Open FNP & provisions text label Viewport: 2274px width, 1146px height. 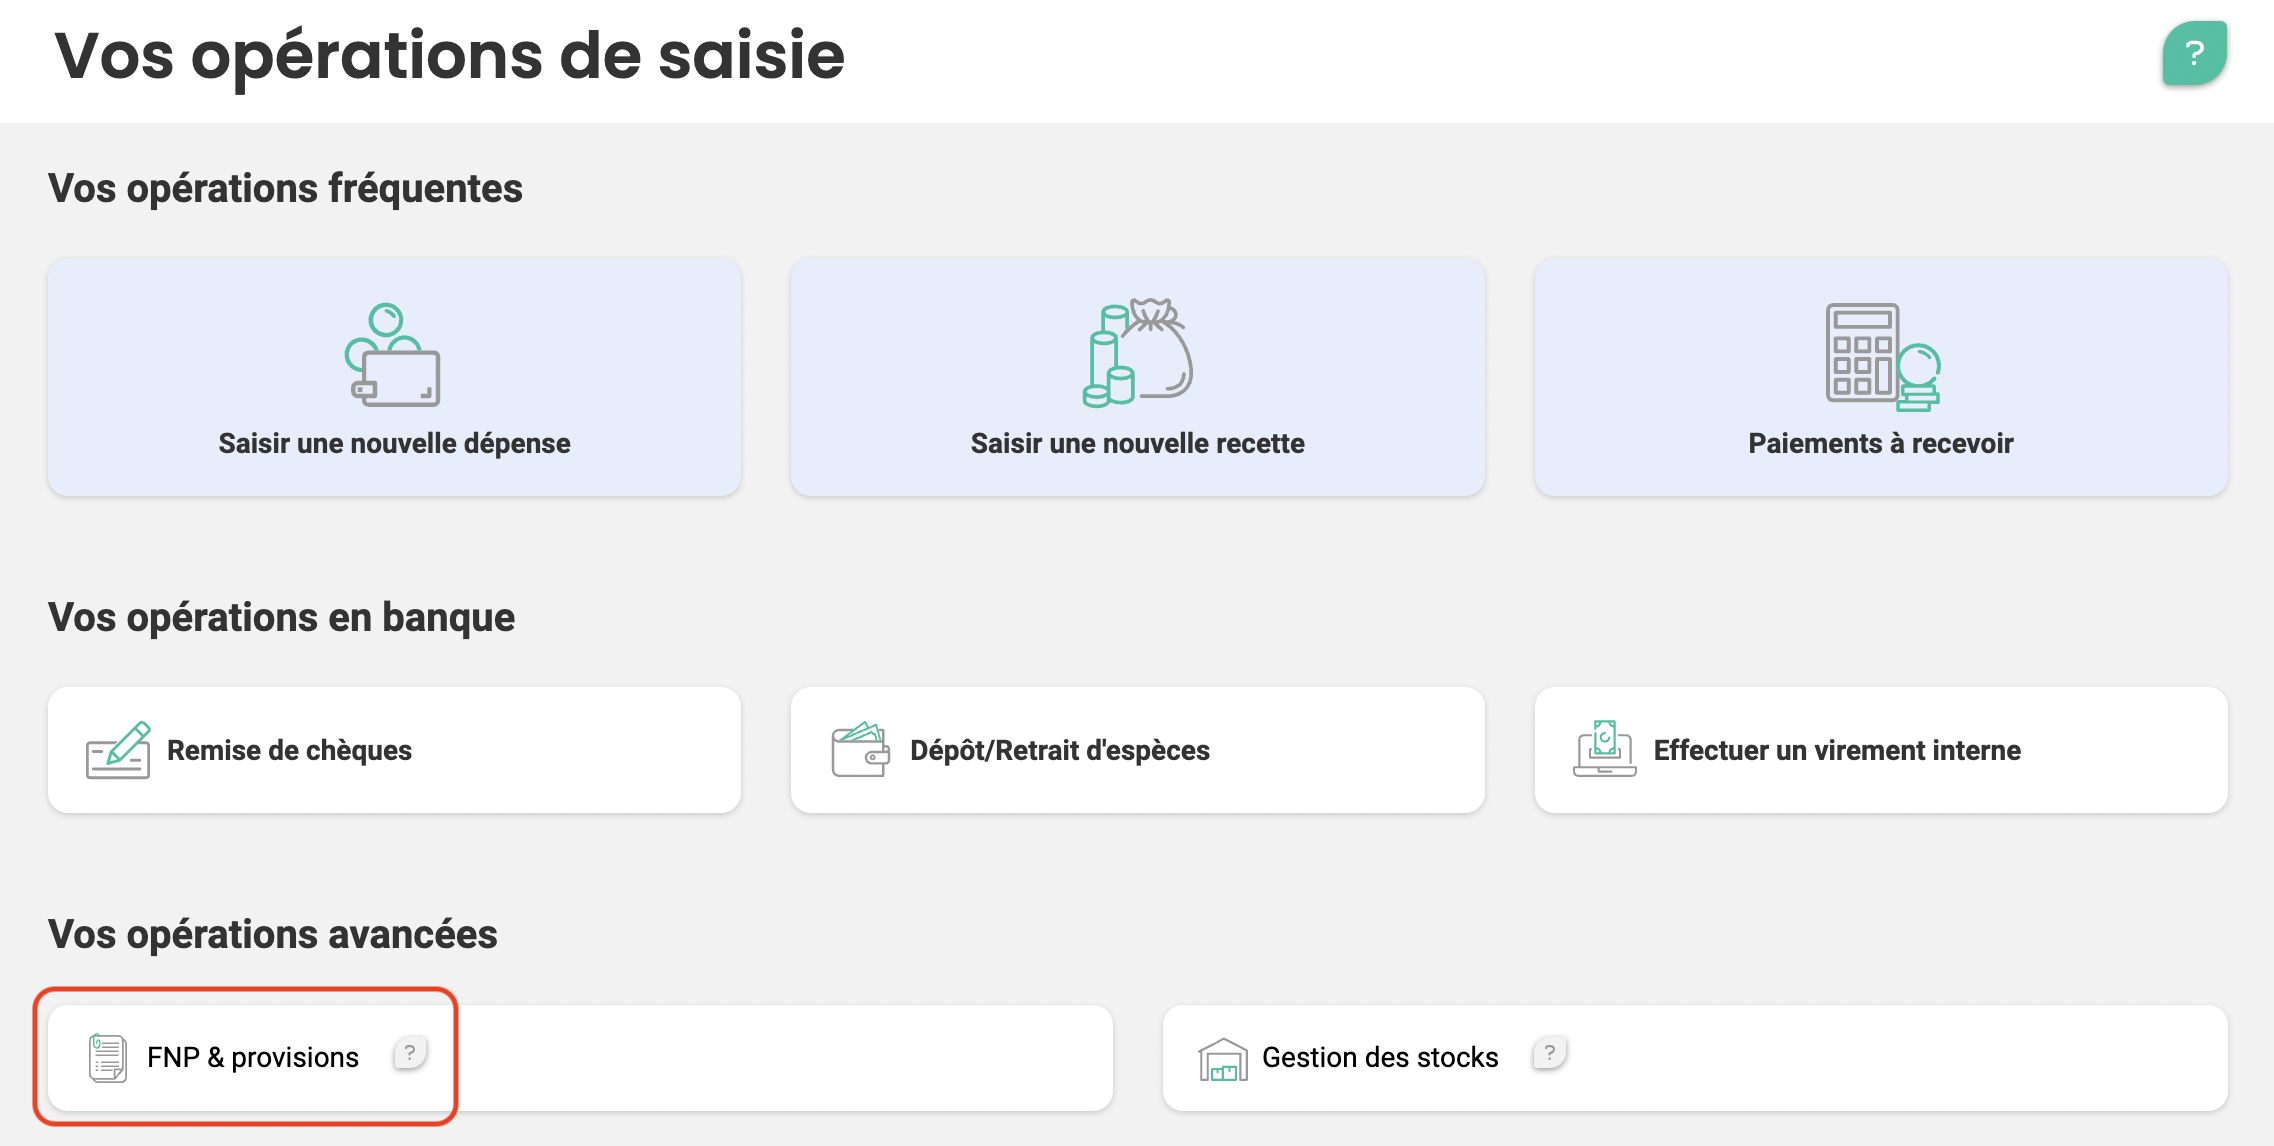click(253, 1058)
